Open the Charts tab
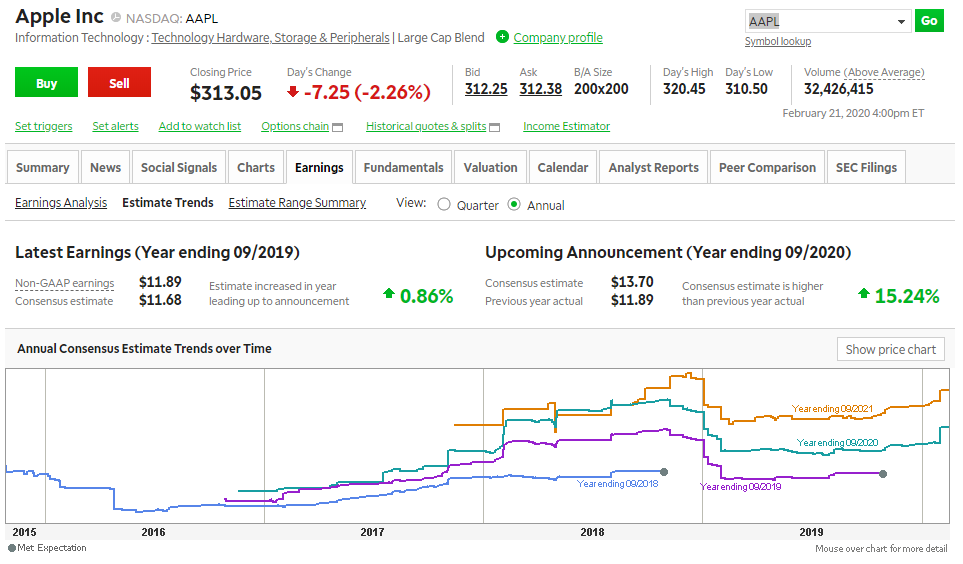This screenshot has height=564, width=963. [256, 167]
